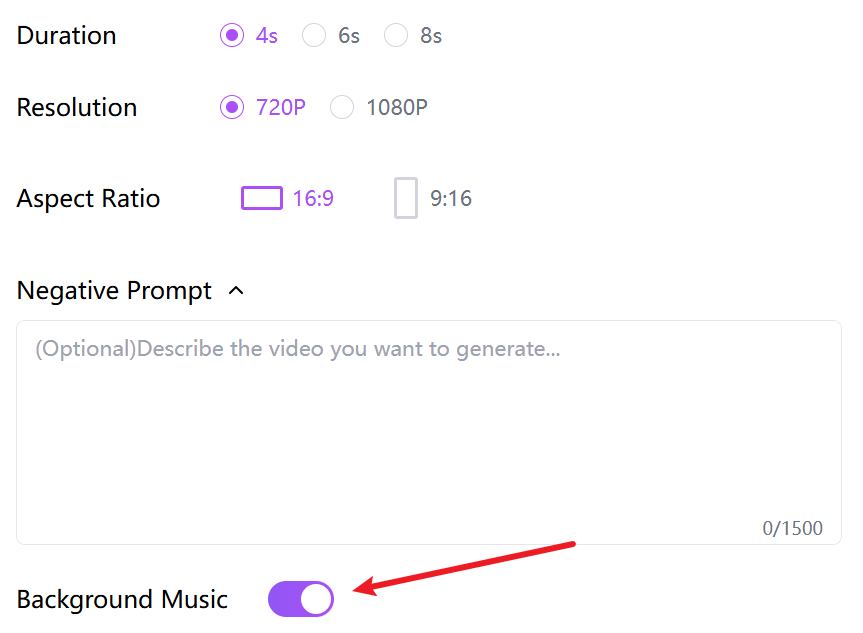Click the Background Music label

(x=122, y=599)
